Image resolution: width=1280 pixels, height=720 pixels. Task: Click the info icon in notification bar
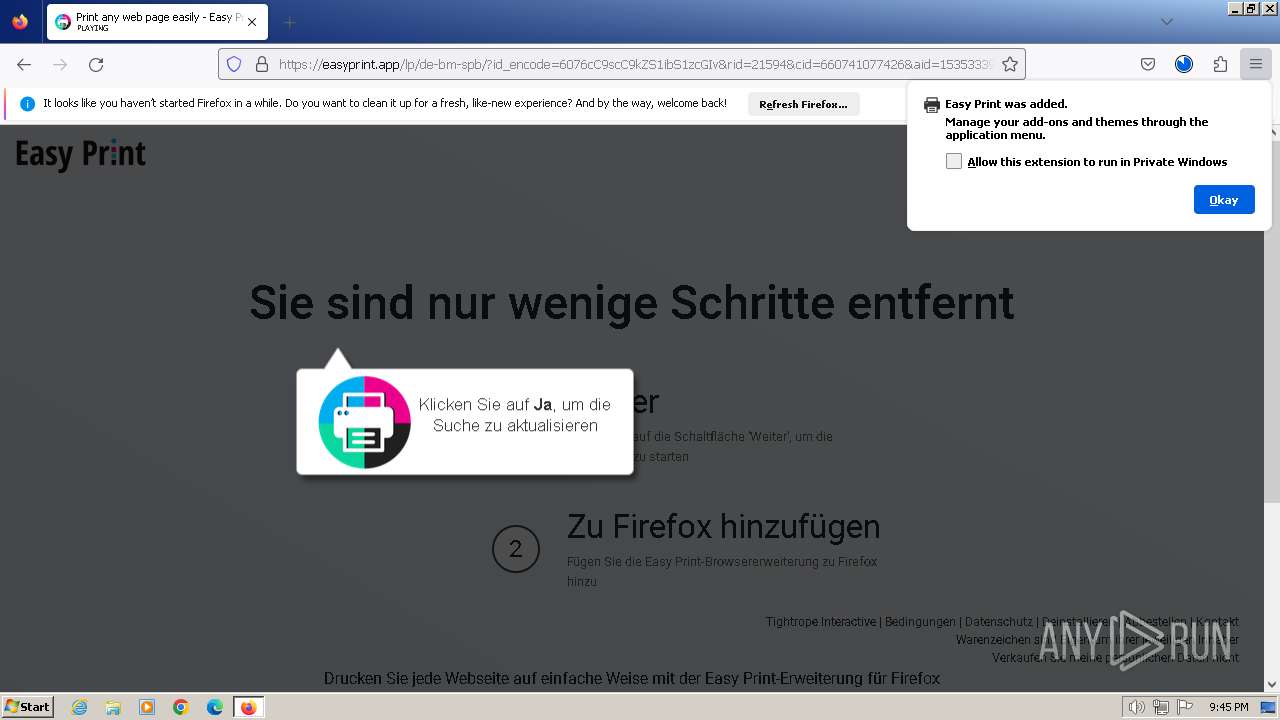tap(27, 104)
